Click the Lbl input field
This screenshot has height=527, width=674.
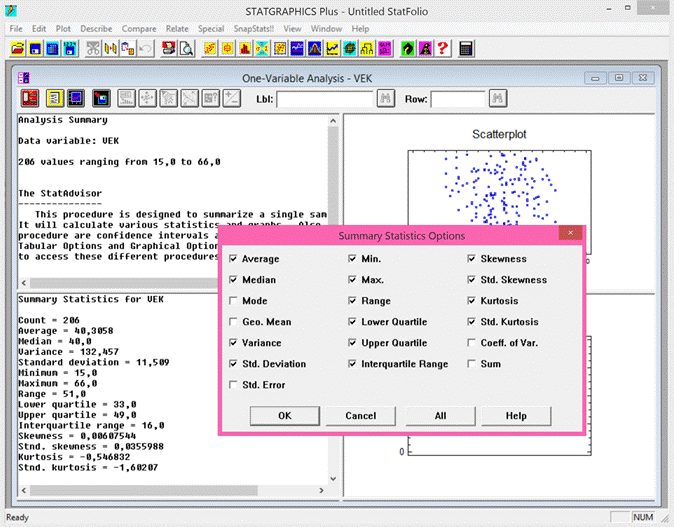tap(325, 99)
